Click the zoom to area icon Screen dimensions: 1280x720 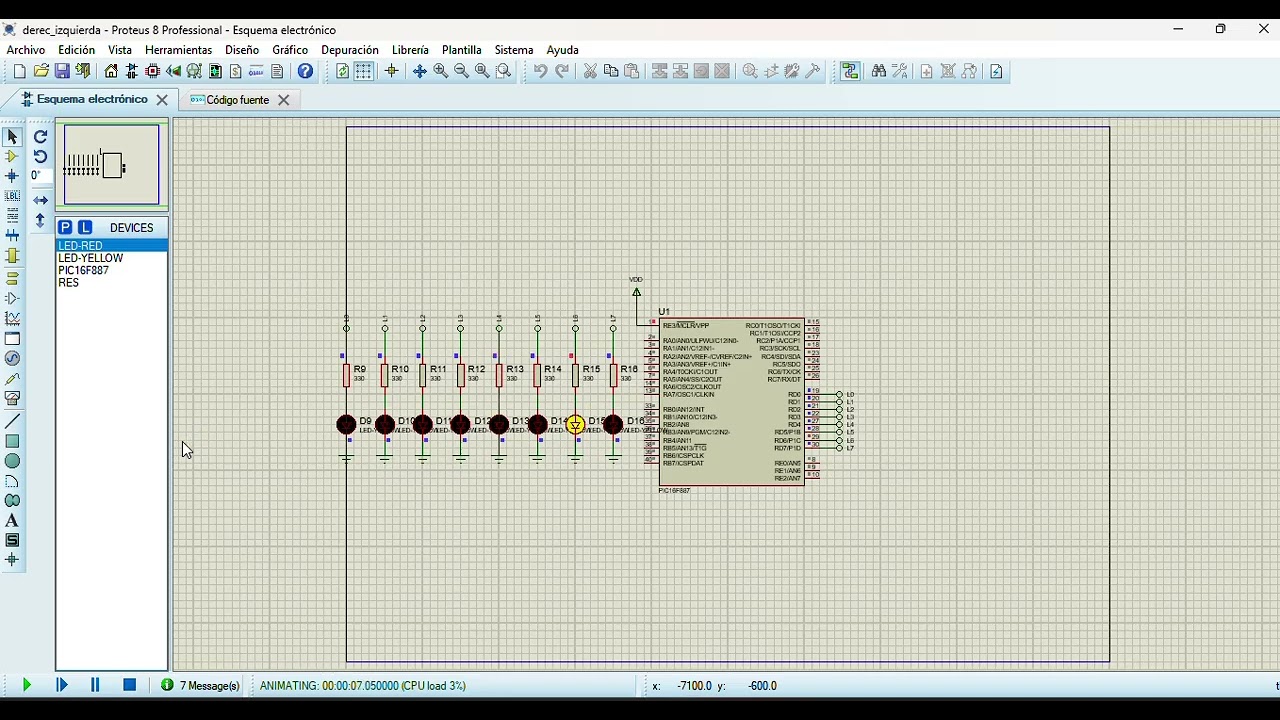504,71
